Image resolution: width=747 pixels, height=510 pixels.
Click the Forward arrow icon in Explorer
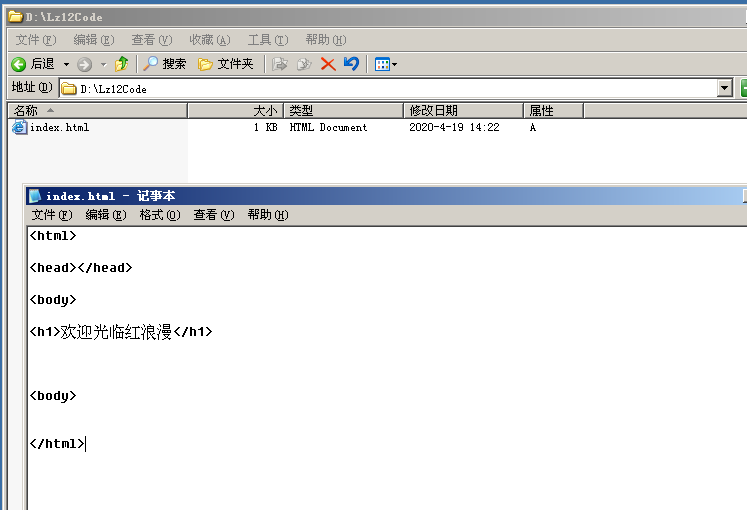tap(84, 64)
